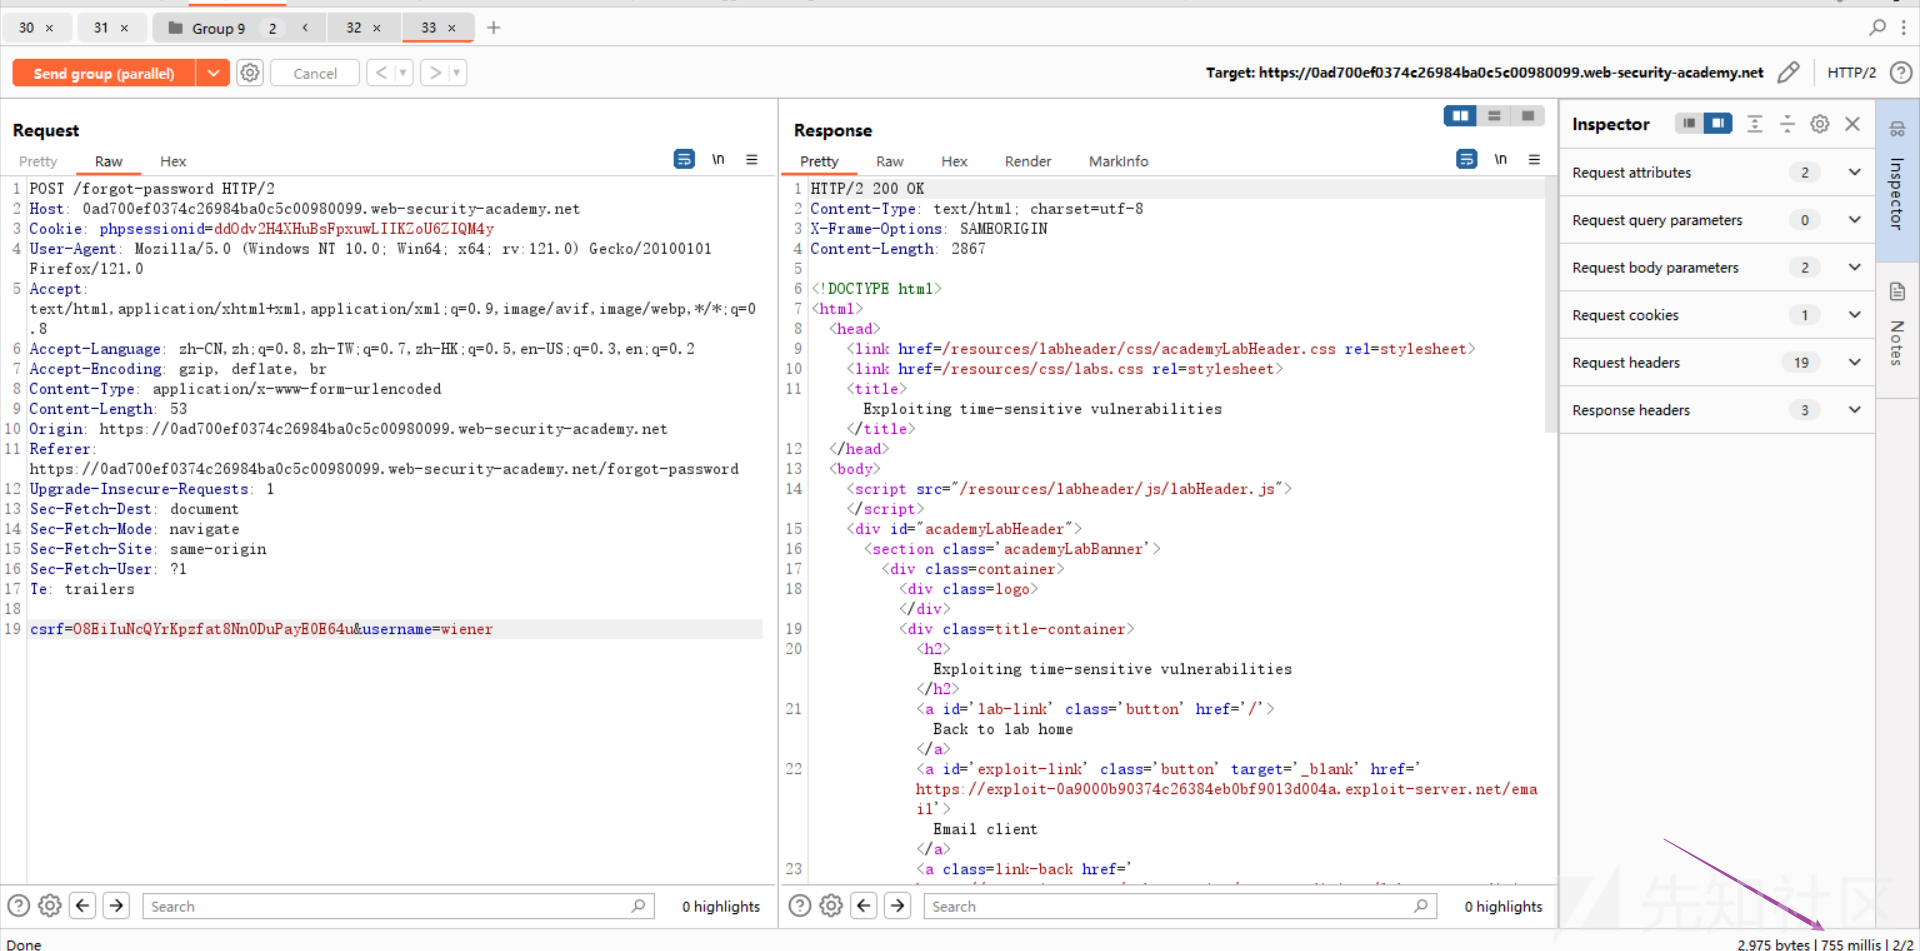1920x951 pixels.
Task: Open help question mark icon
Action: click(1901, 73)
